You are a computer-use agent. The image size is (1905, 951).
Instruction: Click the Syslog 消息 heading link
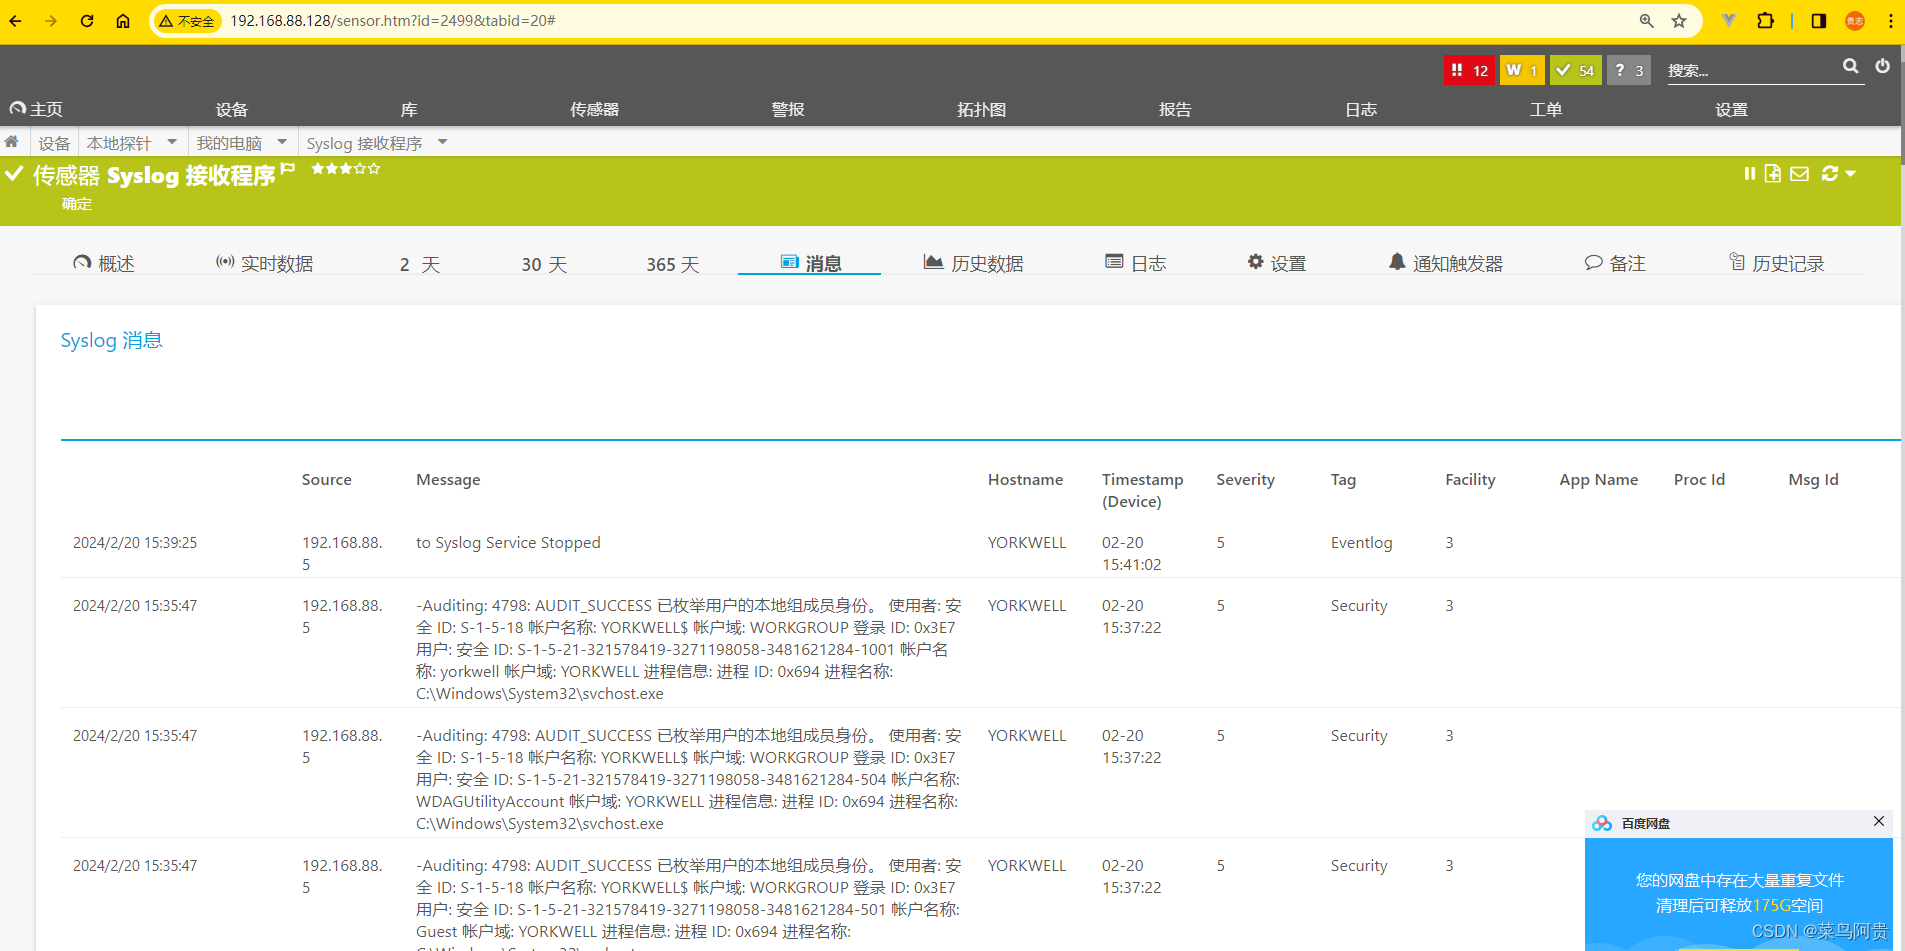click(111, 340)
